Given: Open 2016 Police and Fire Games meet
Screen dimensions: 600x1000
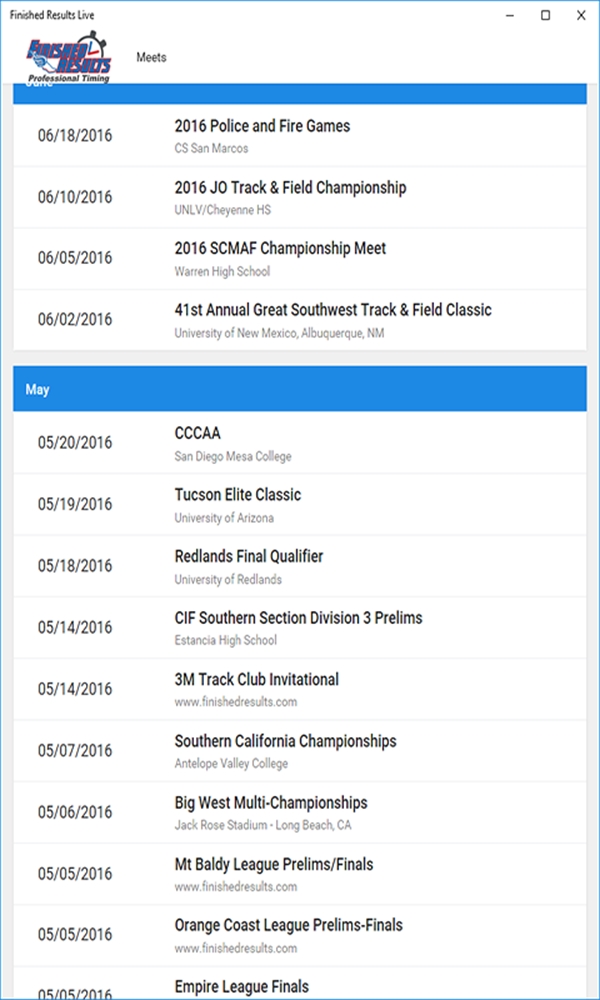Looking at the screenshot, I should click(x=262, y=127).
